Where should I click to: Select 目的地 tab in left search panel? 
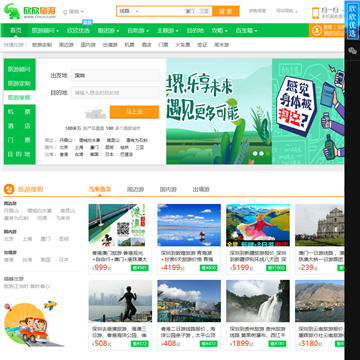coord(20,154)
